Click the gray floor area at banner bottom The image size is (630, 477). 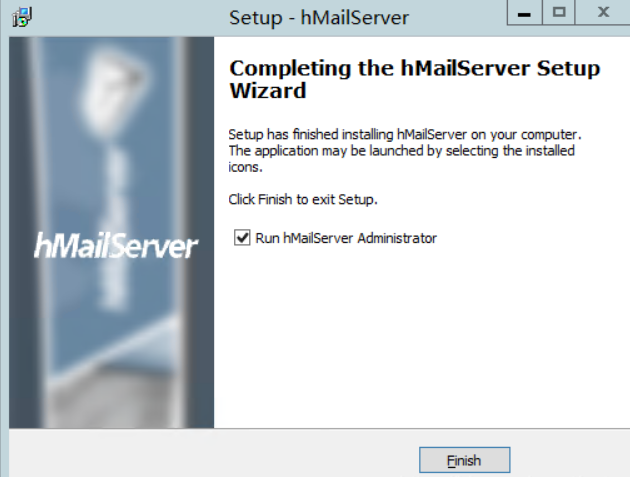(x=112, y=402)
